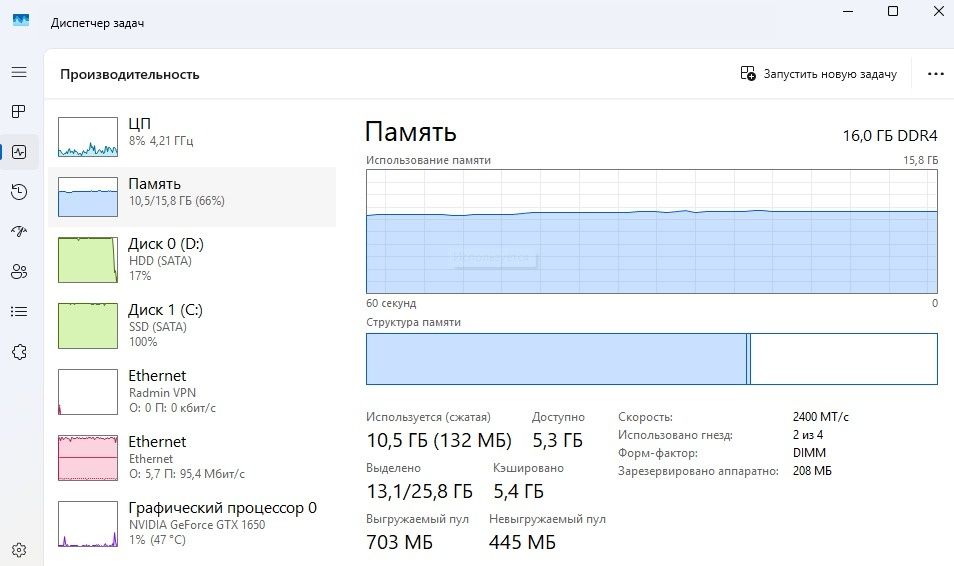Viewport: 954px width, 566px height.
Task: Open the Processes page icon
Action: 19,111
